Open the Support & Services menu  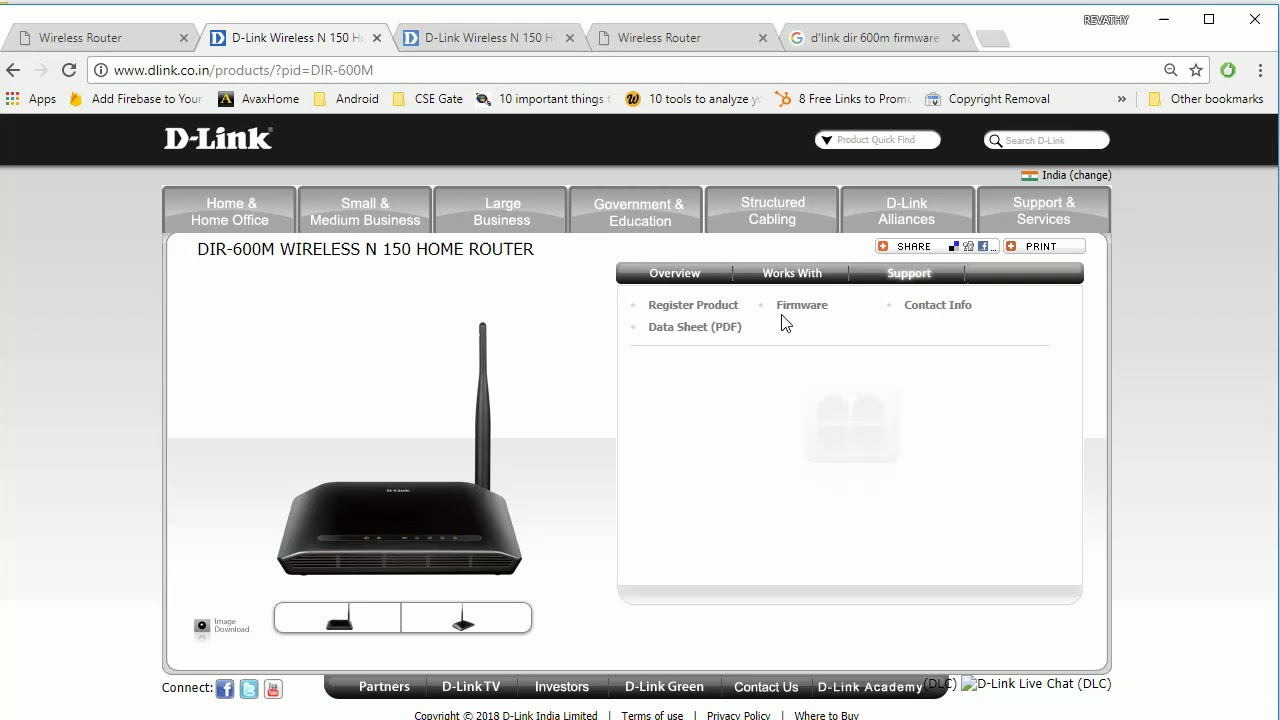click(x=1043, y=211)
